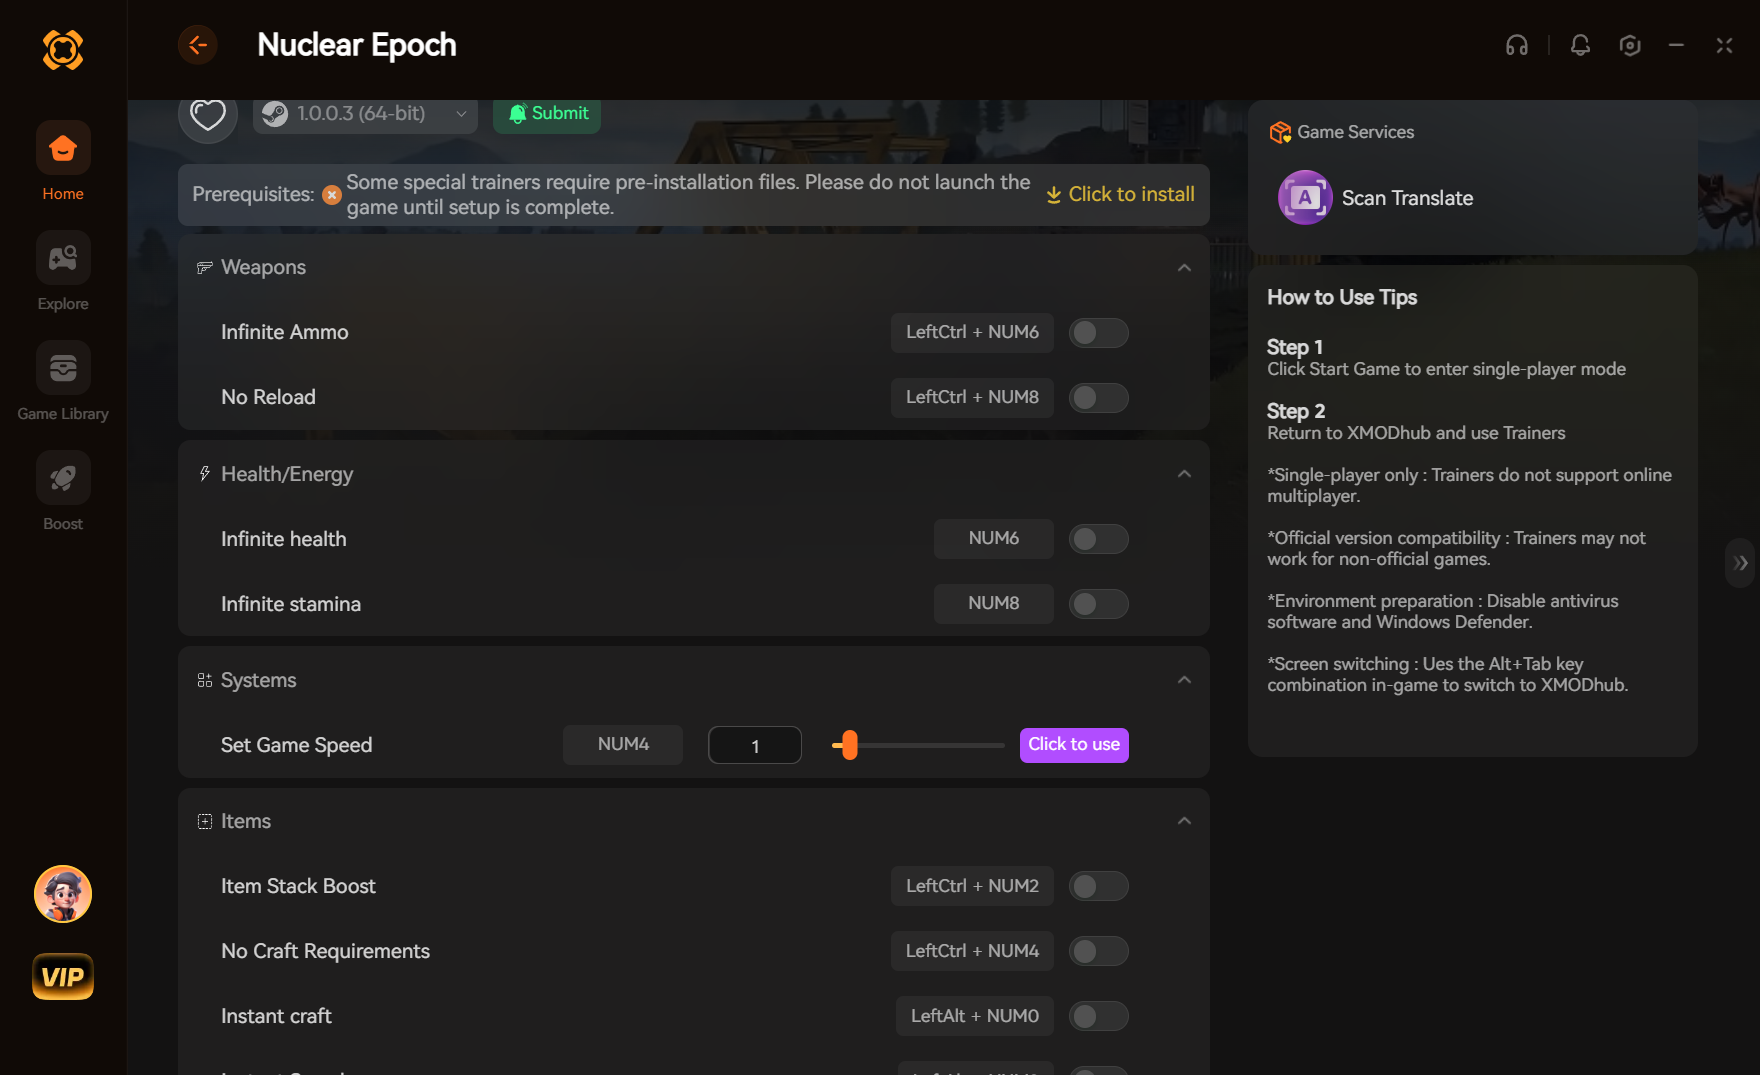Open customer support headset icon
This screenshot has width=1760, height=1075.
[1517, 45]
